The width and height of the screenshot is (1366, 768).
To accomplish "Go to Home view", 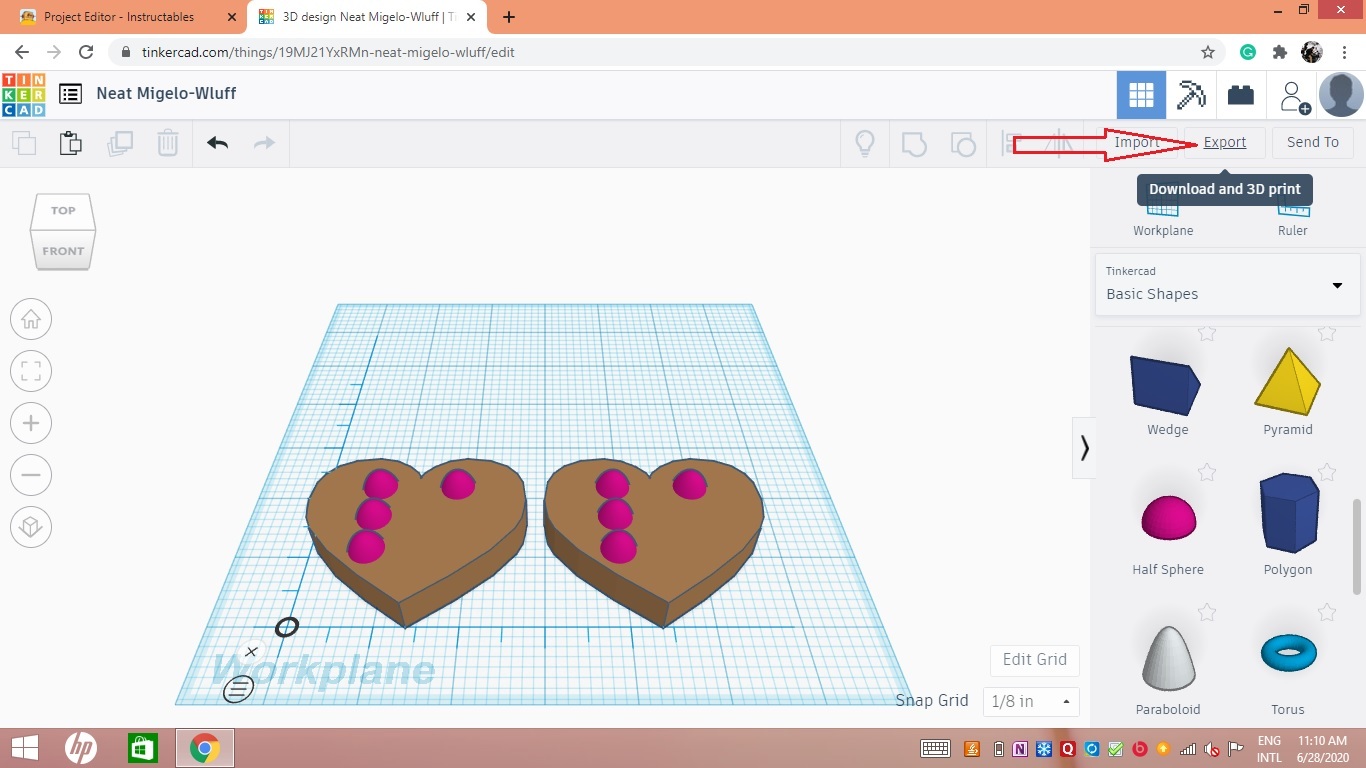I will click(31, 319).
